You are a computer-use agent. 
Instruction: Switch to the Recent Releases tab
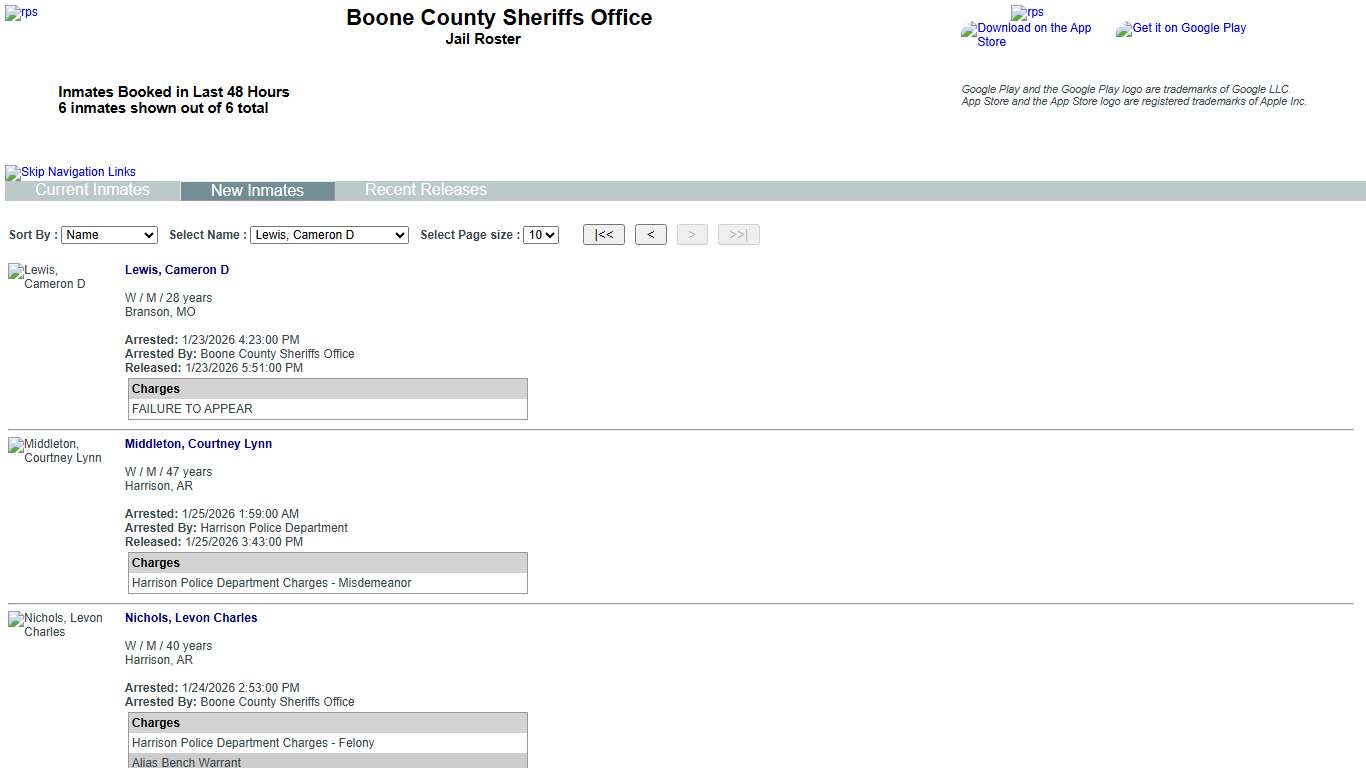click(x=425, y=190)
